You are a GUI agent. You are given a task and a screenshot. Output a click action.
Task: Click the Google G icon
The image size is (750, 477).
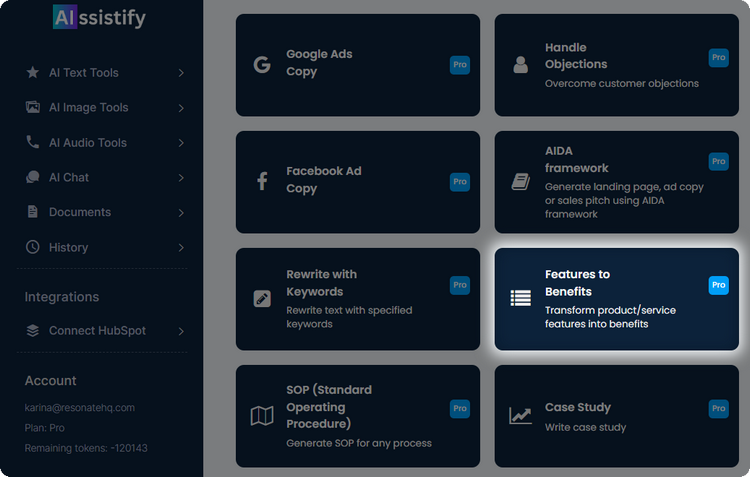click(x=262, y=65)
